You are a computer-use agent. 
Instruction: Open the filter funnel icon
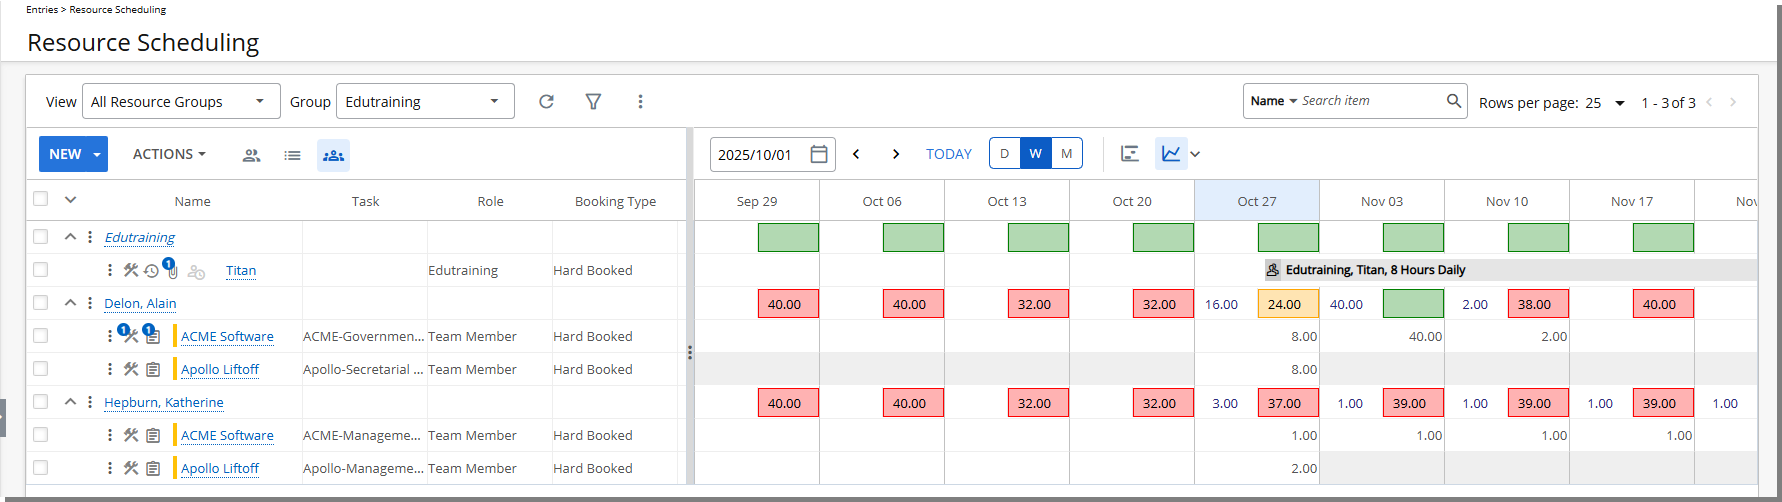pyautogui.click(x=593, y=101)
